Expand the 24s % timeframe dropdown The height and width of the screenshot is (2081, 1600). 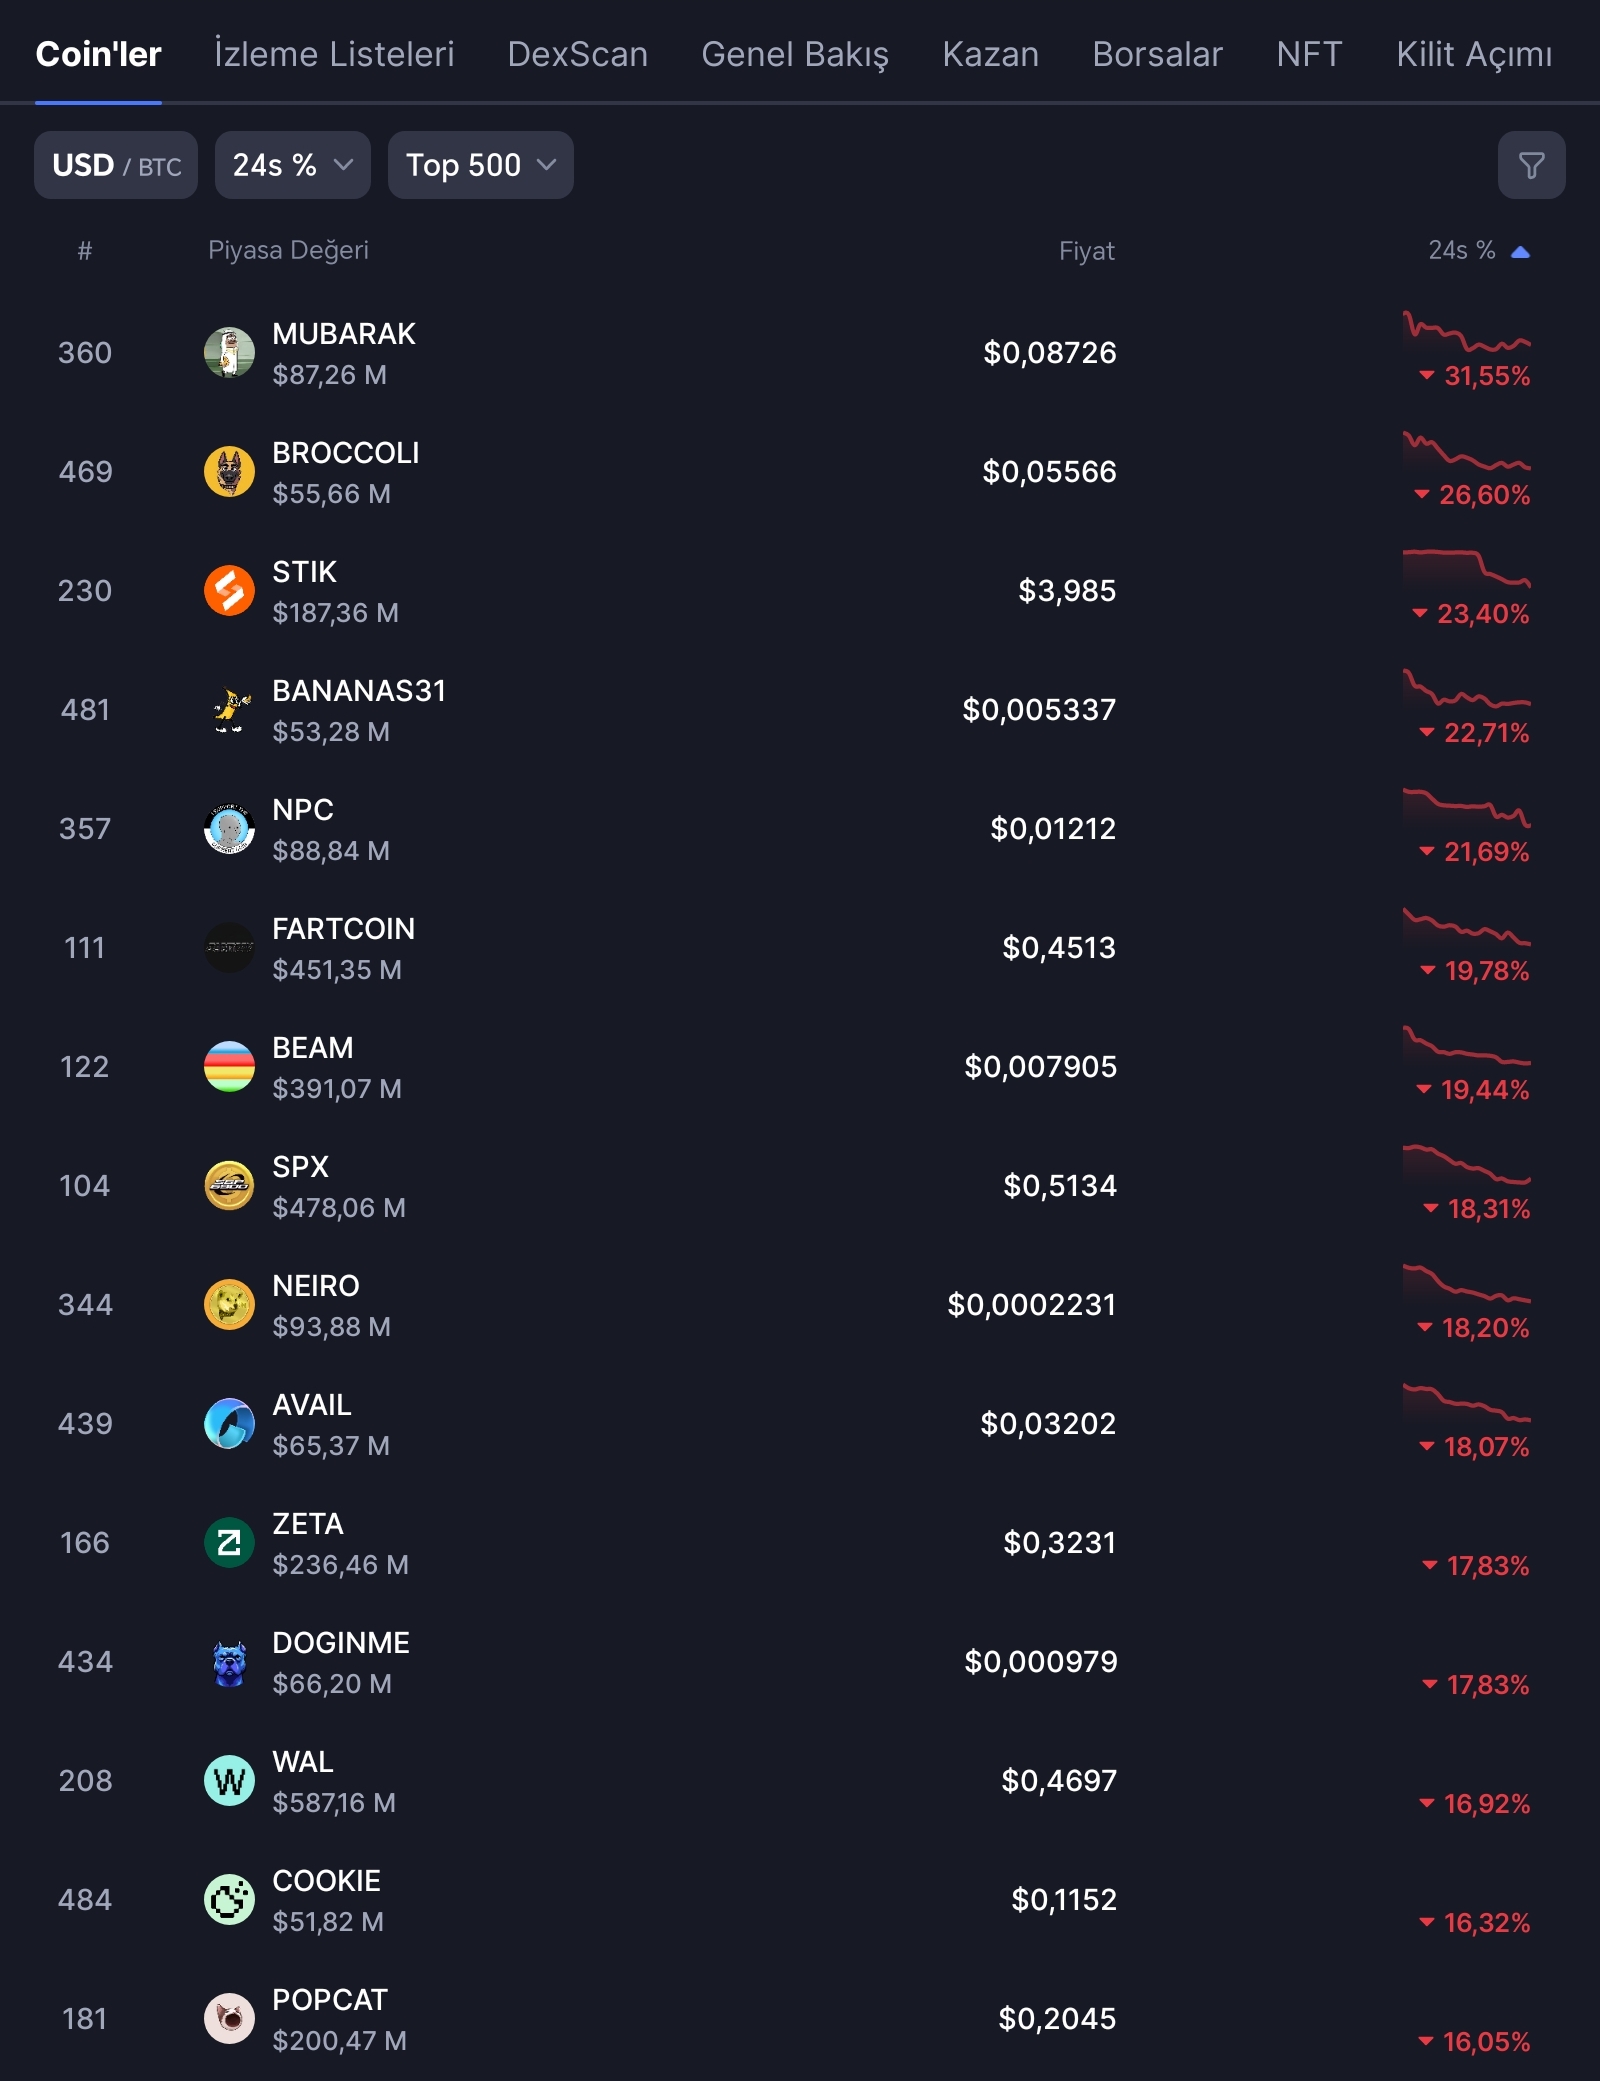pyautogui.click(x=292, y=165)
